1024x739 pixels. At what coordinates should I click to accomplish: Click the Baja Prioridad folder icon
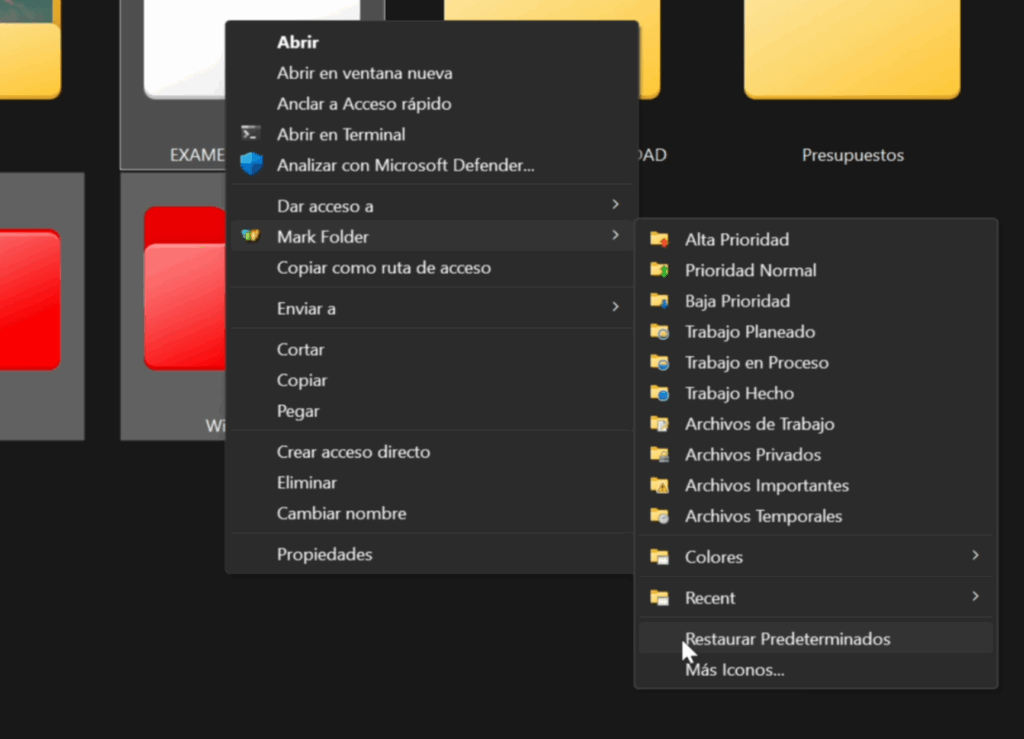tap(660, 301)
